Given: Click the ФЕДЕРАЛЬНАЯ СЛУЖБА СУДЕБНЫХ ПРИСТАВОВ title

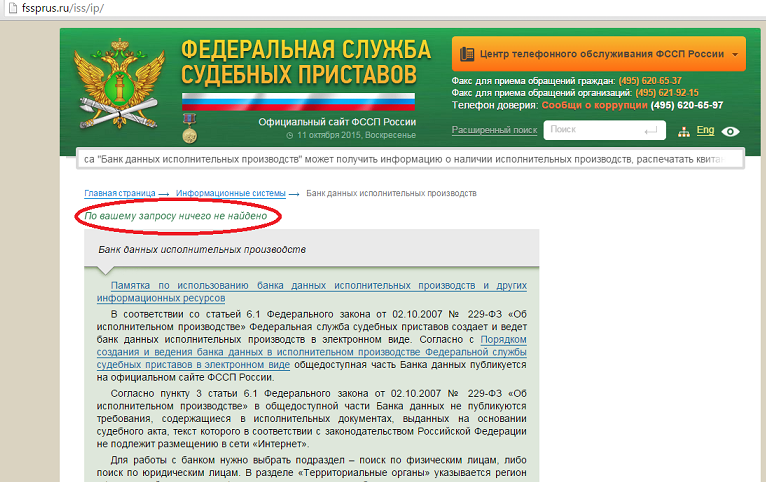Looking at the screenshot, I should coord(306,63).
